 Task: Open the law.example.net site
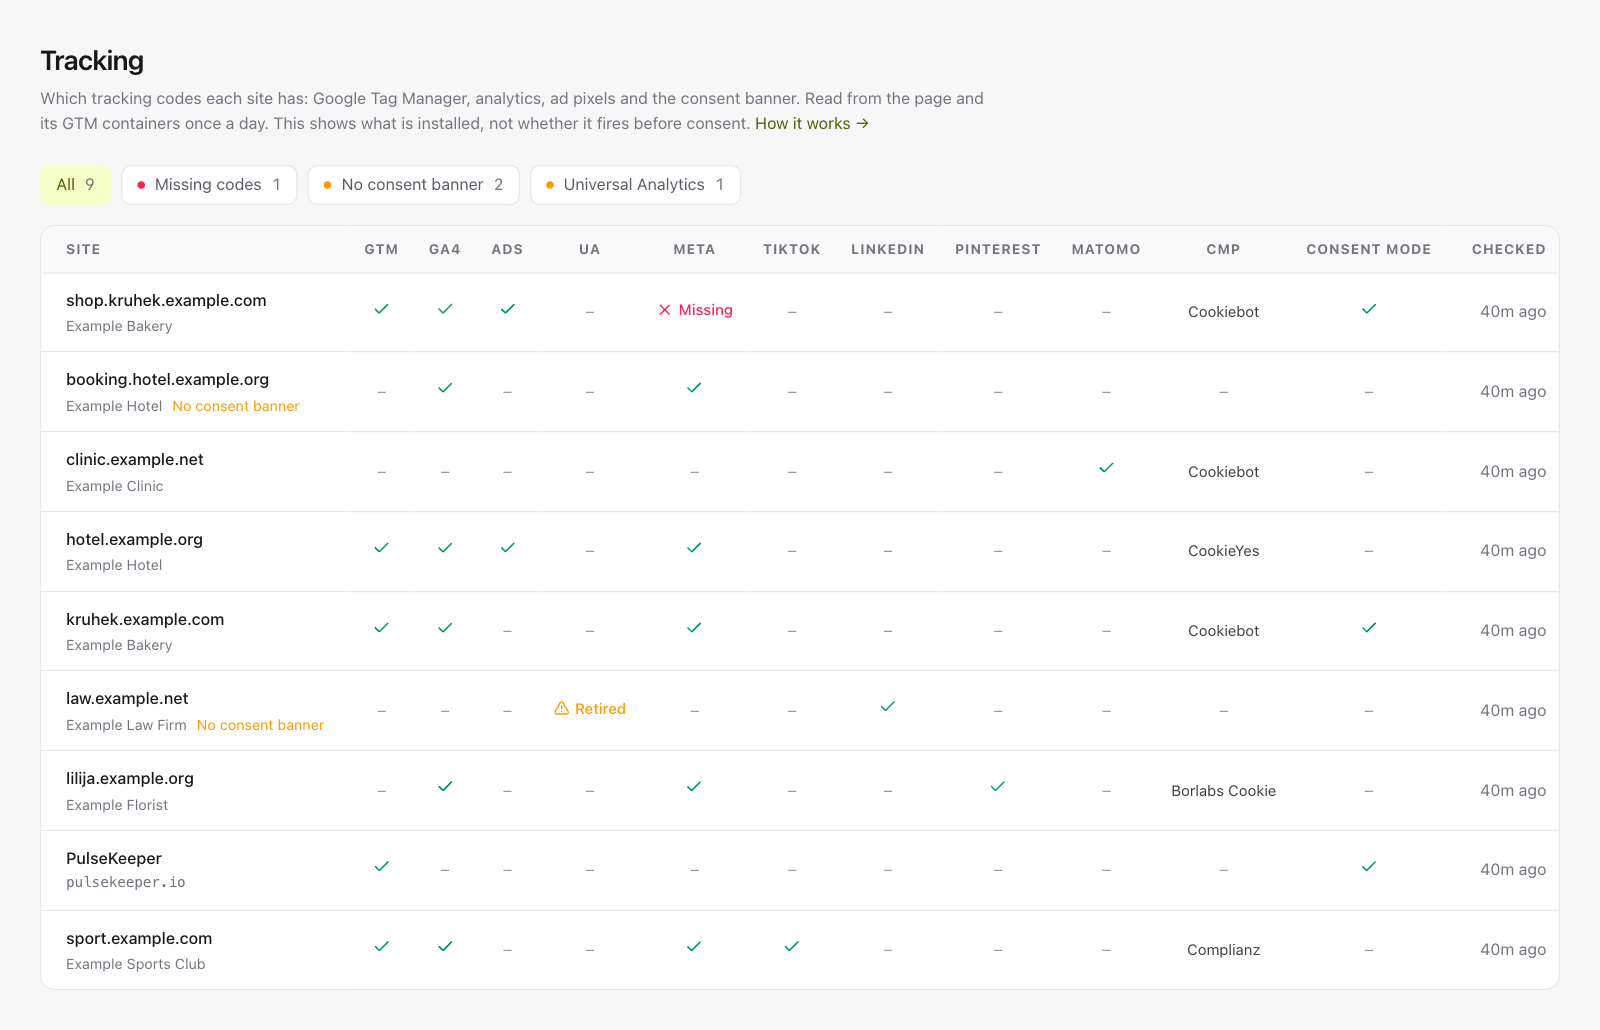127,699
